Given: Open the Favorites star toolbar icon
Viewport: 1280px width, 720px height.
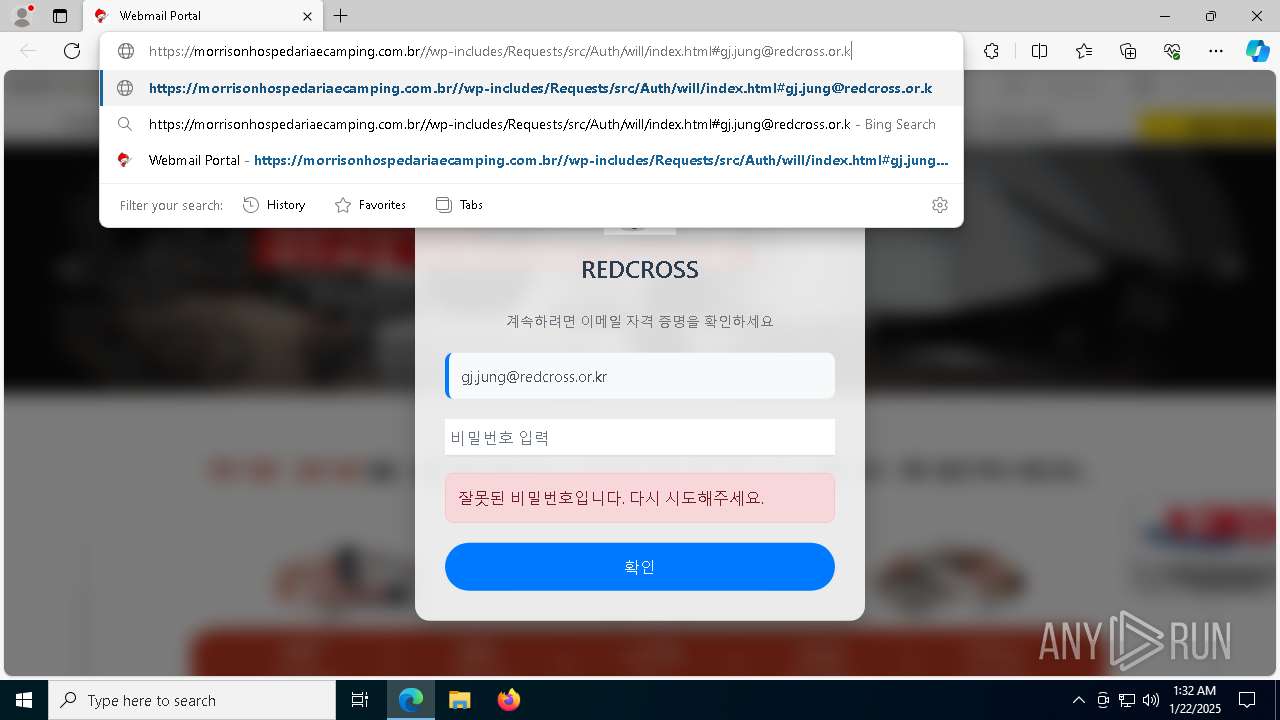Looking at the screenshot, I should [x=1084, y=51].
